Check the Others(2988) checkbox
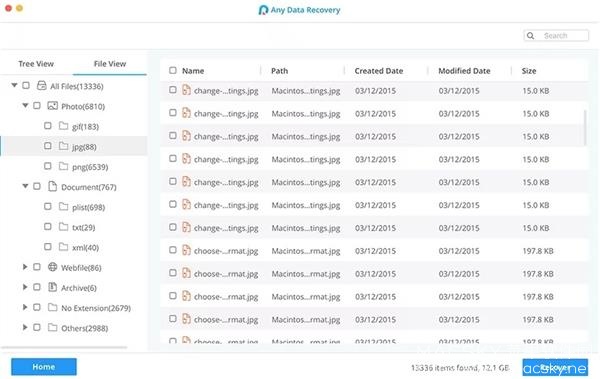The width and height of the screenshot is (600, 379). 37,328
